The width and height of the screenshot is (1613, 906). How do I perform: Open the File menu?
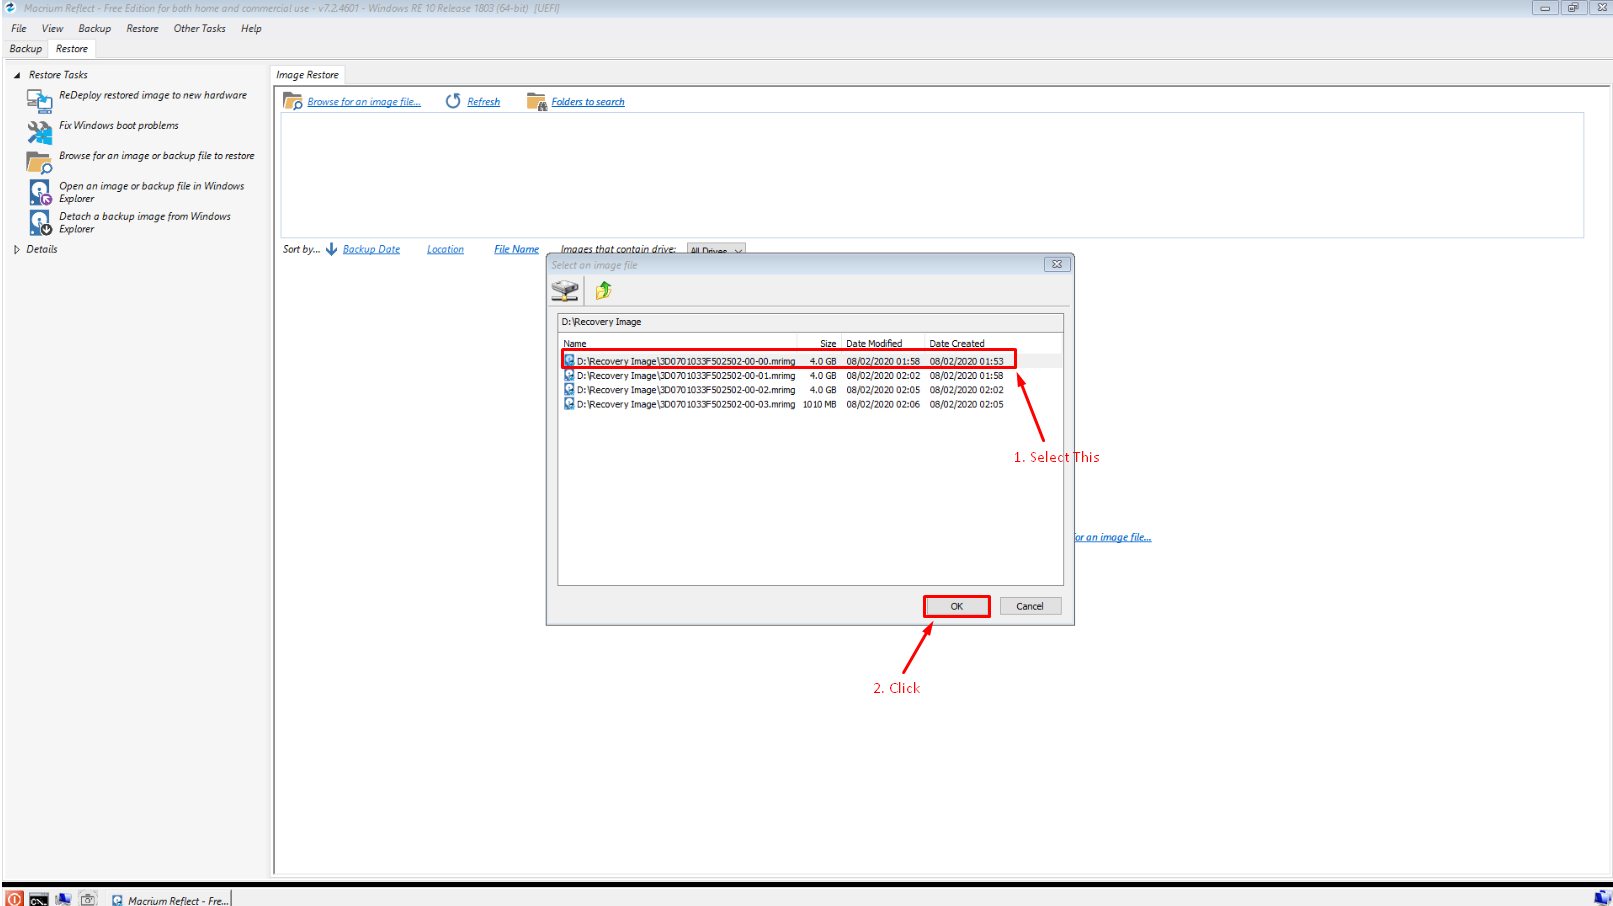19,28
